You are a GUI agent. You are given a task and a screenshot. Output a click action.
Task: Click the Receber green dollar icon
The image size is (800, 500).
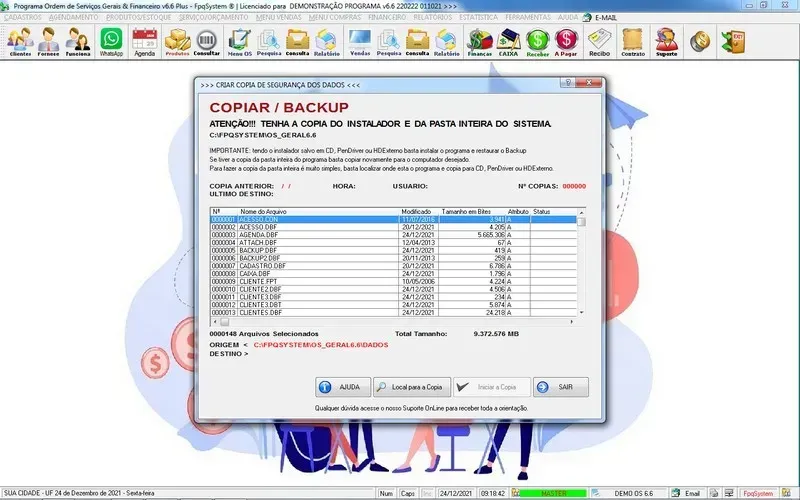[539, 41]
